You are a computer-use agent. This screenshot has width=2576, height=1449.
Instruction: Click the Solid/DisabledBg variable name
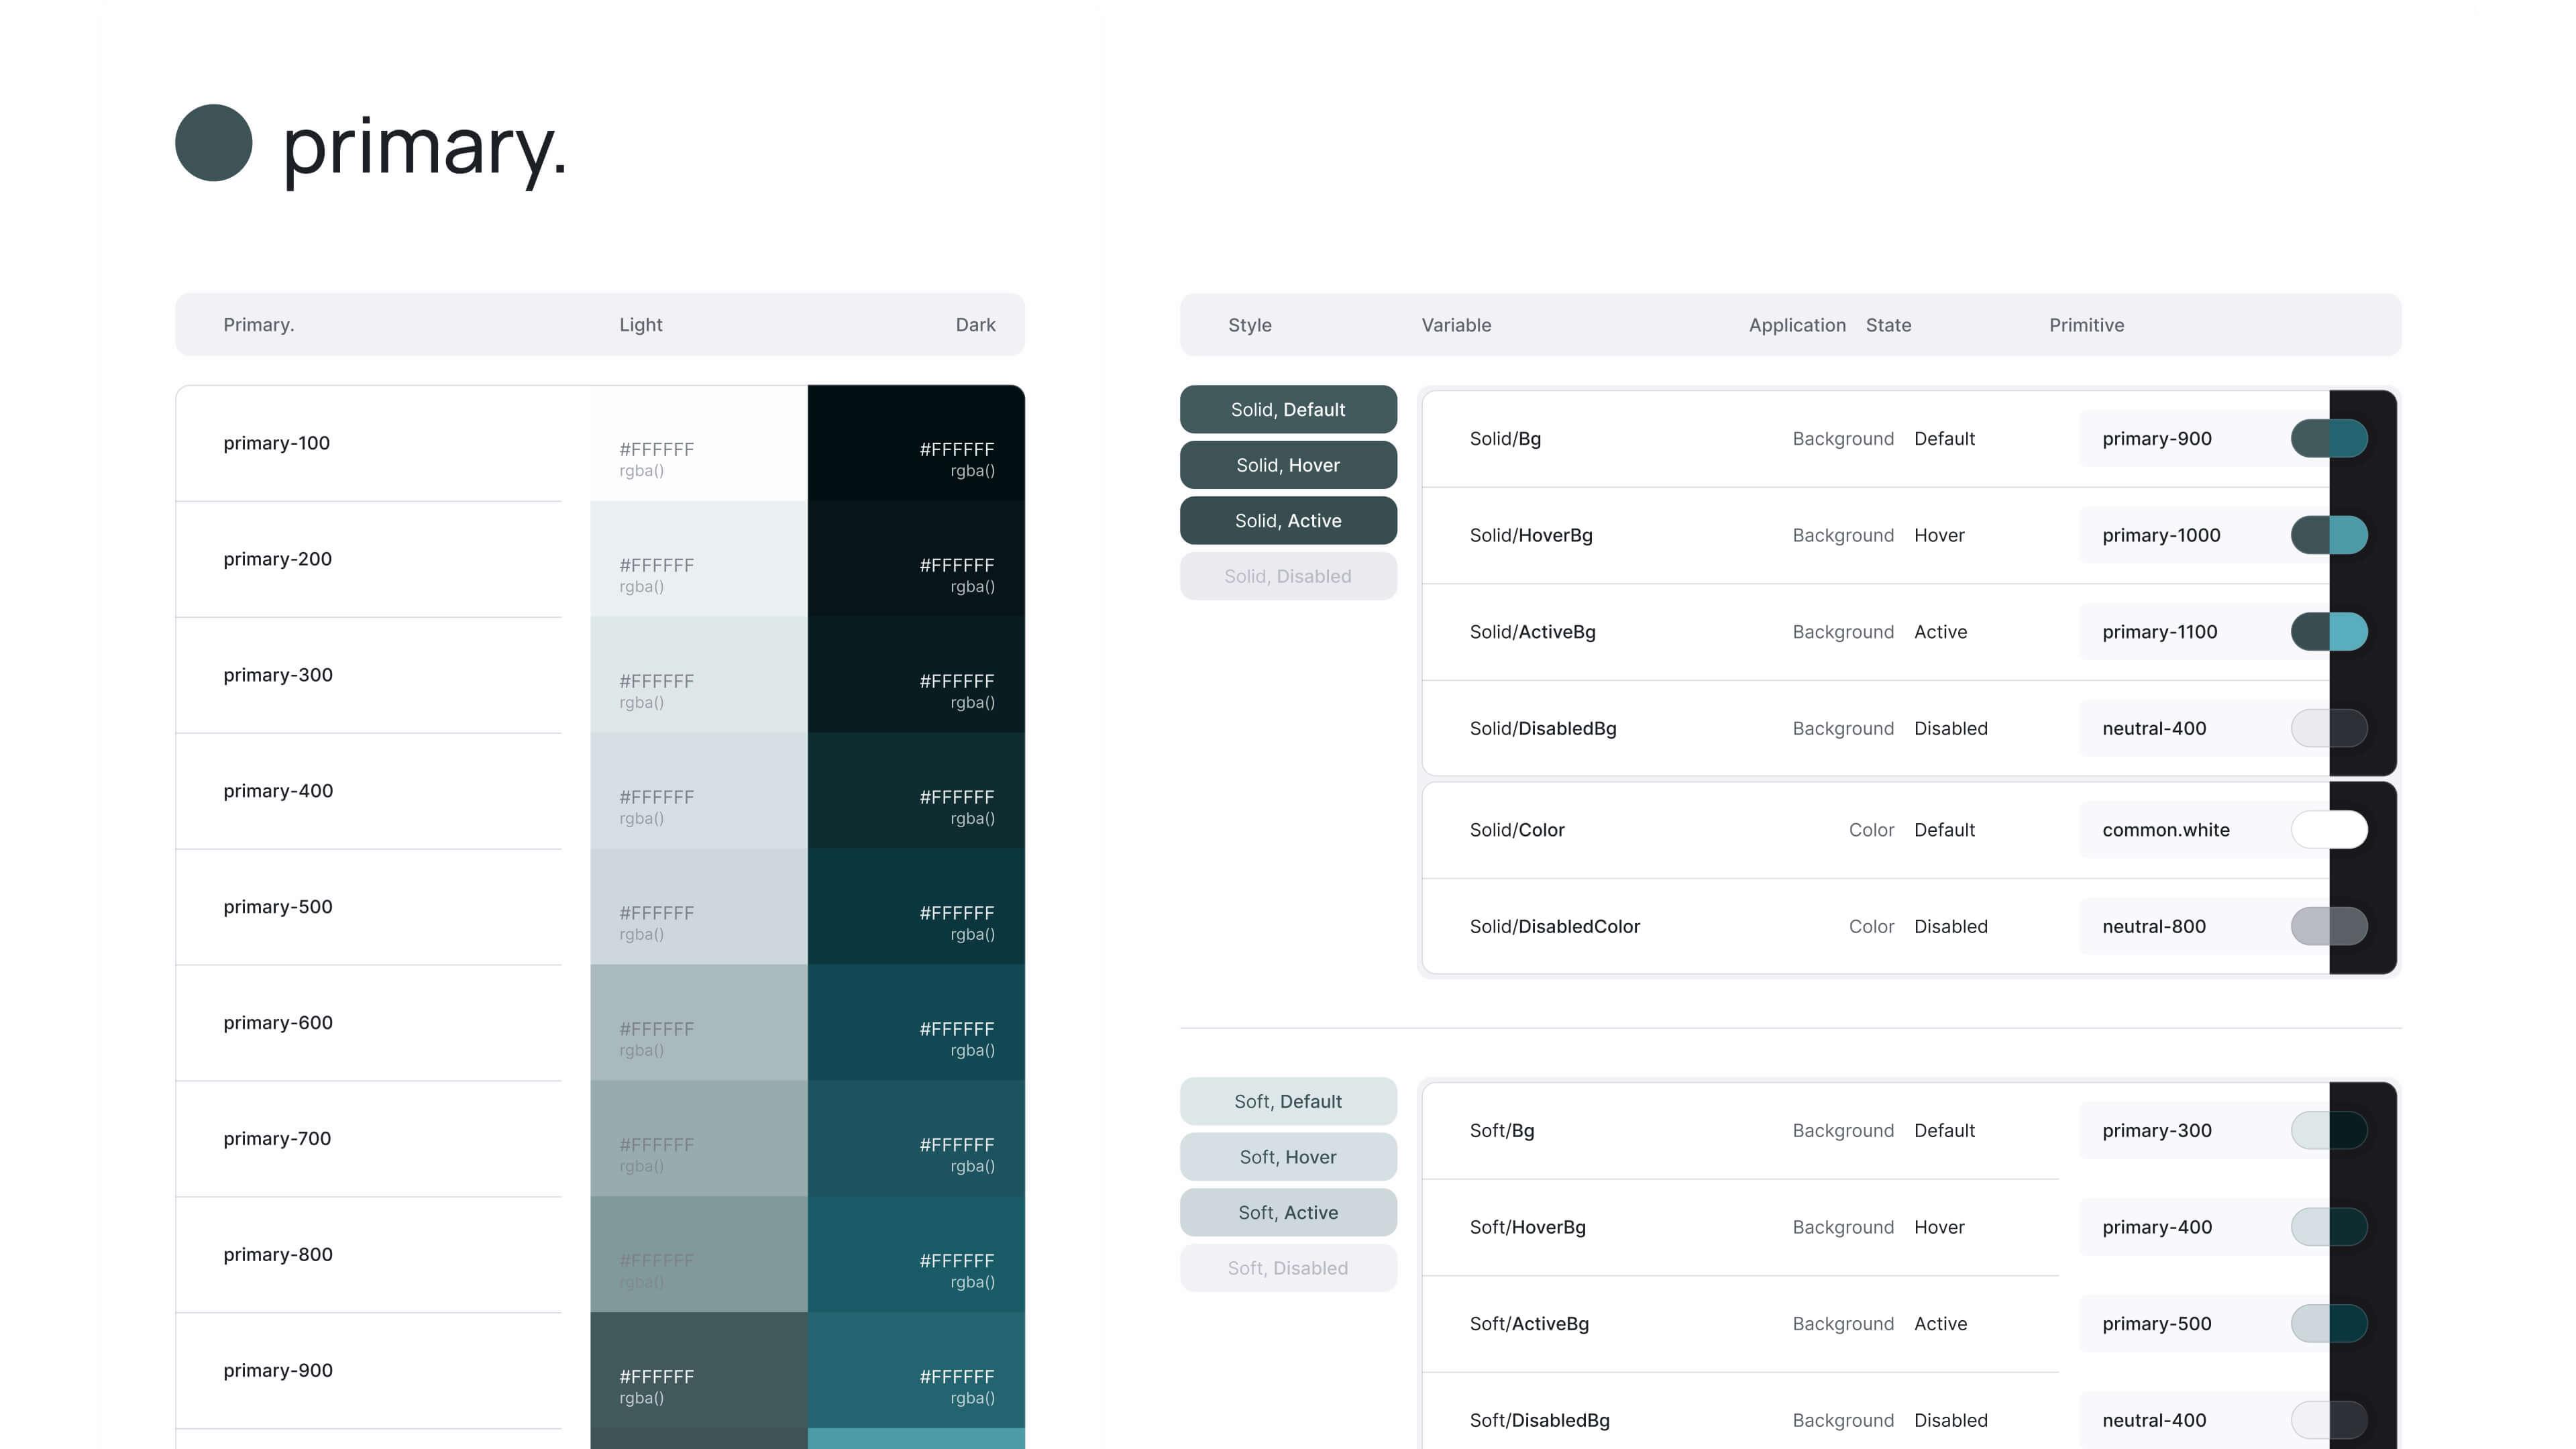(x=1543, y=728)
